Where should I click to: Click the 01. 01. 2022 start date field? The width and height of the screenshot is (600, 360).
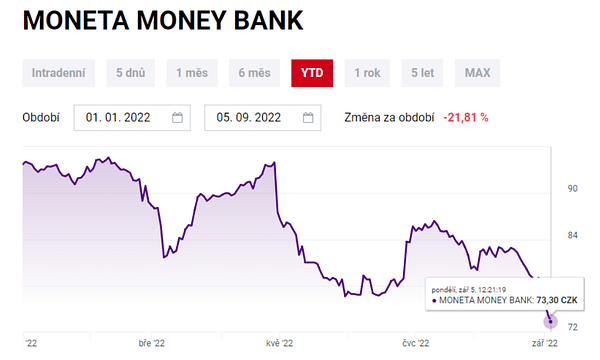[132, 117]
